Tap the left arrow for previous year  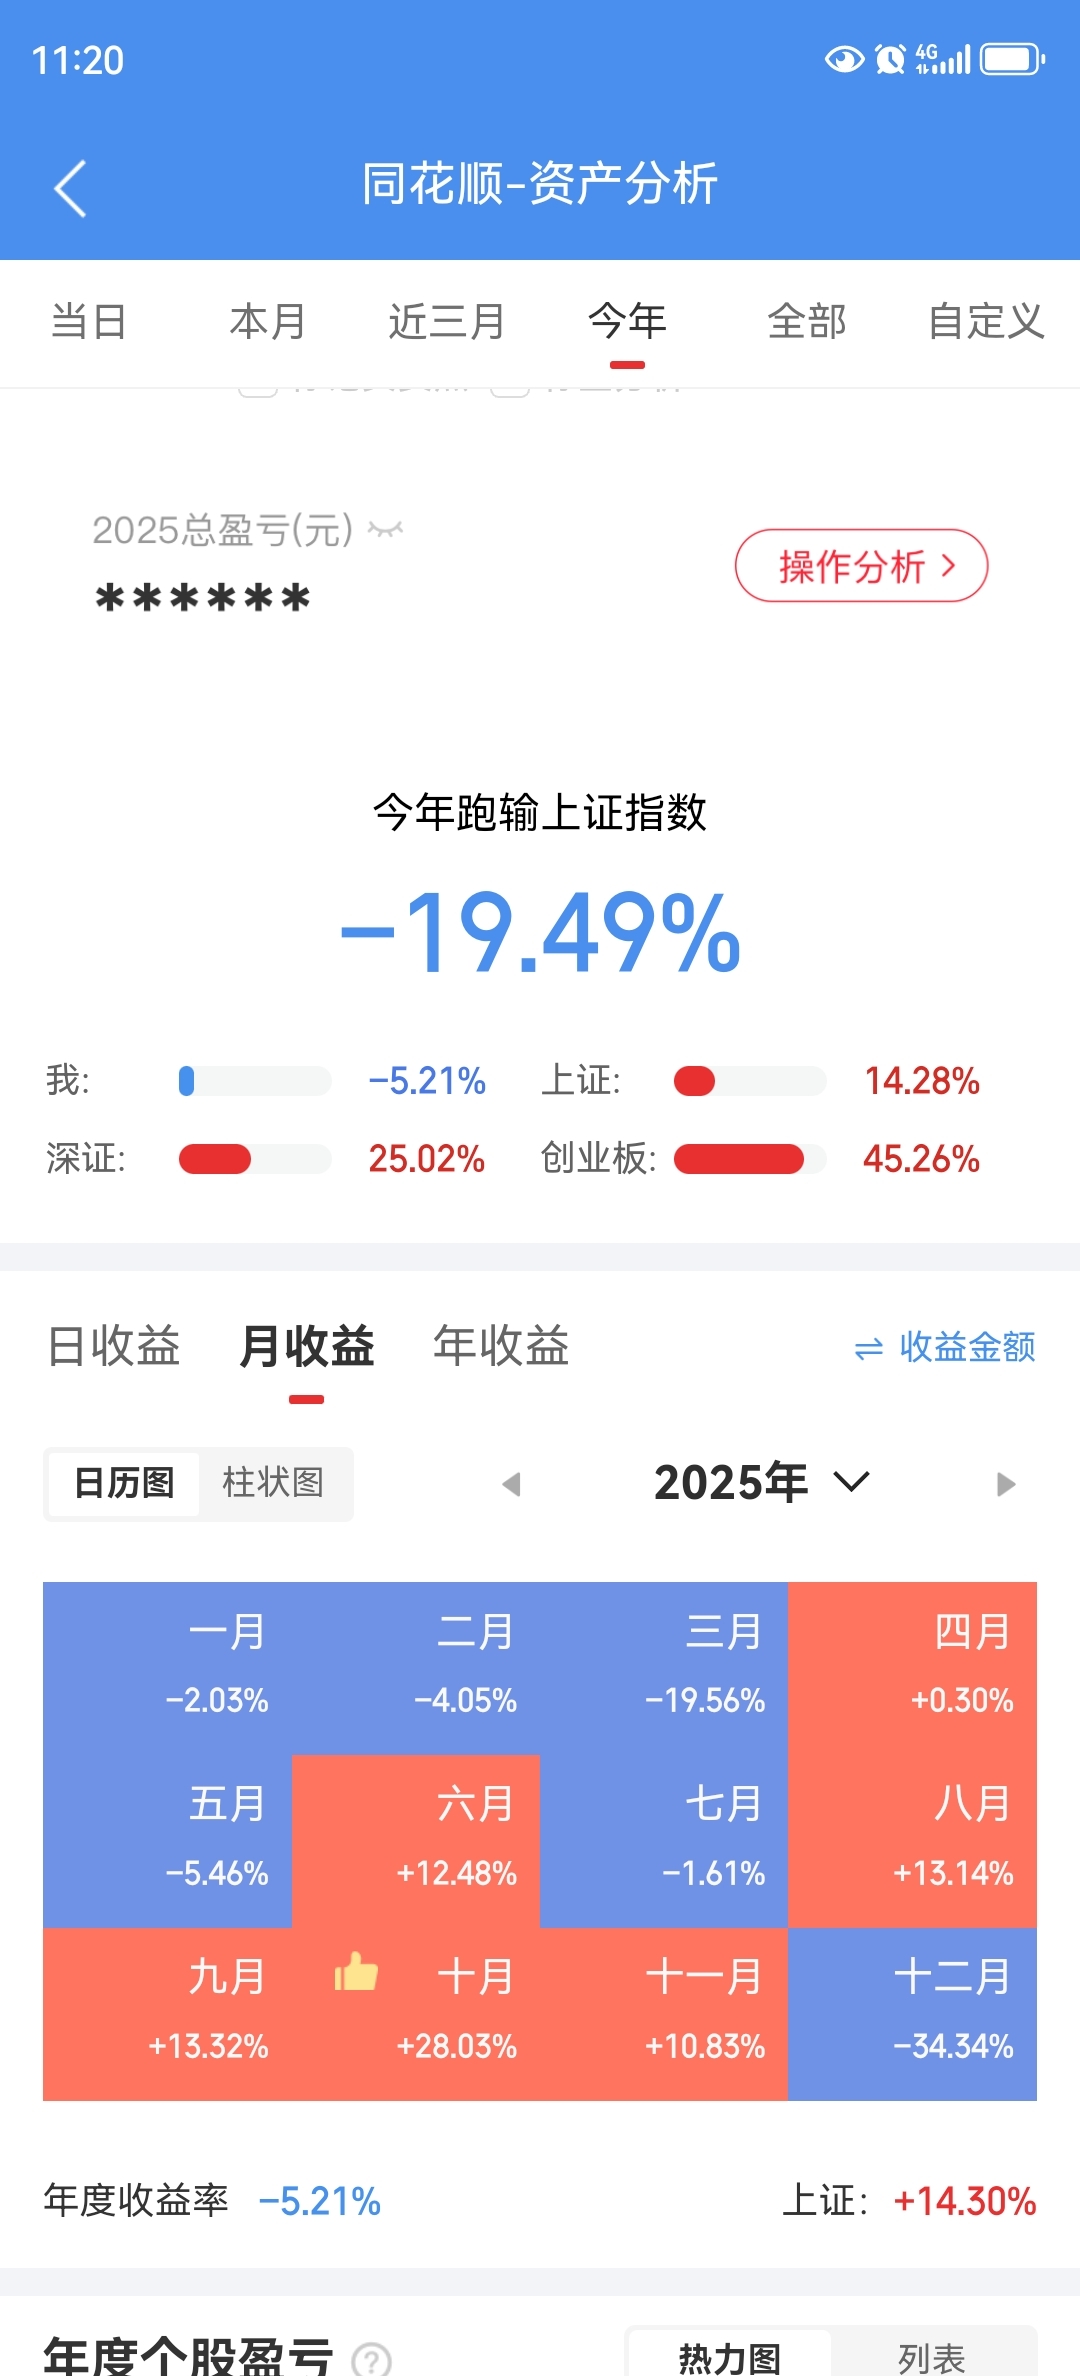[511, 1484]
